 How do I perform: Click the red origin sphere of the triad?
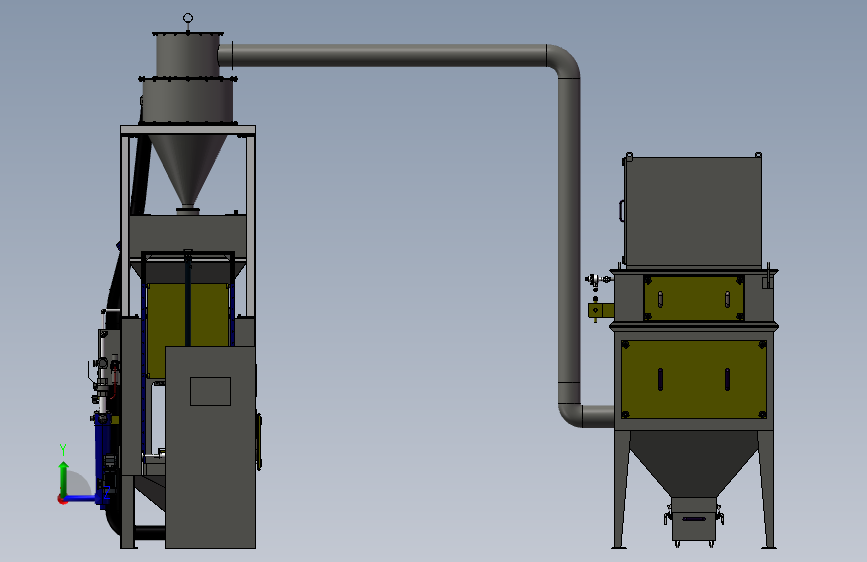[62, 499]
